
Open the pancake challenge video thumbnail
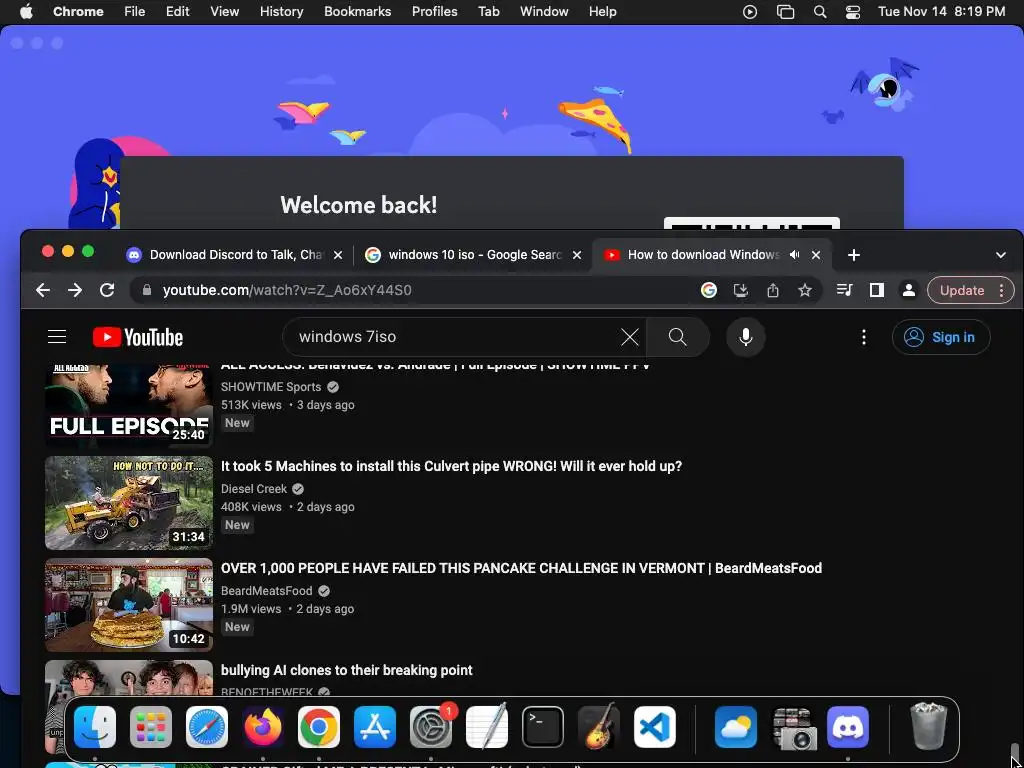(x=129, y=605)
